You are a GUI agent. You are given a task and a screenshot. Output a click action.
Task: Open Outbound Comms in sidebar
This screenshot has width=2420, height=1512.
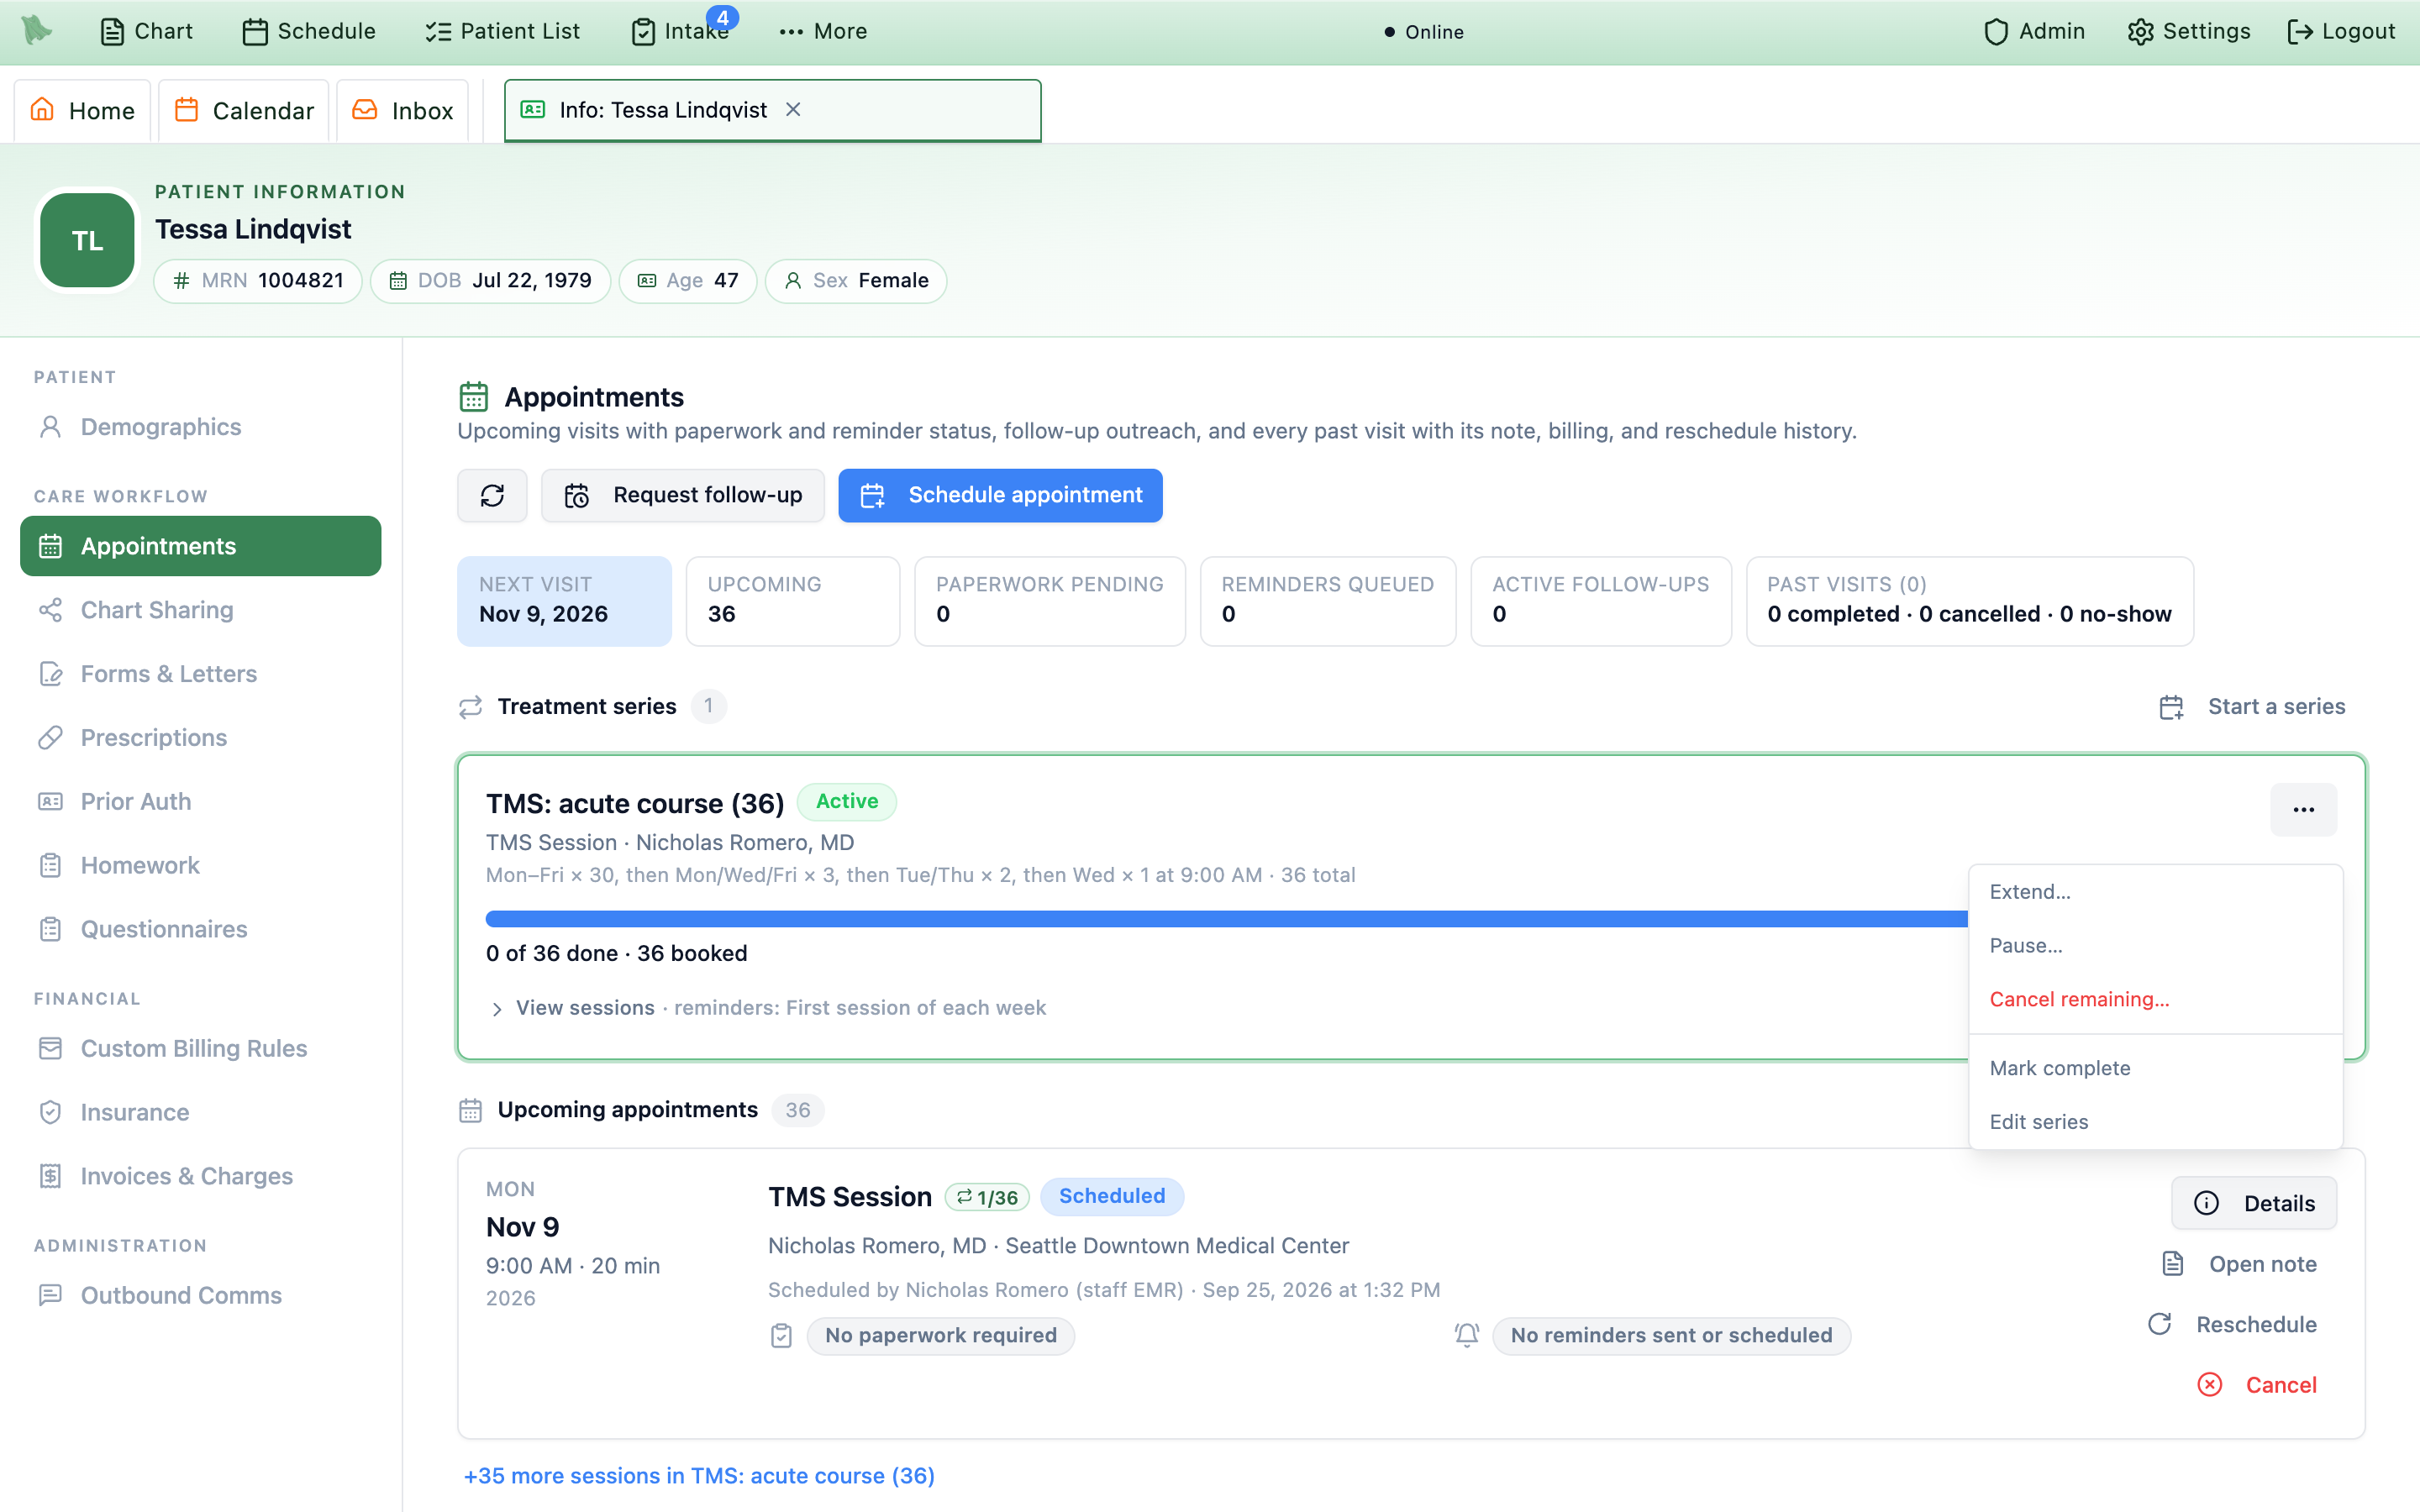pos(200,1295)
